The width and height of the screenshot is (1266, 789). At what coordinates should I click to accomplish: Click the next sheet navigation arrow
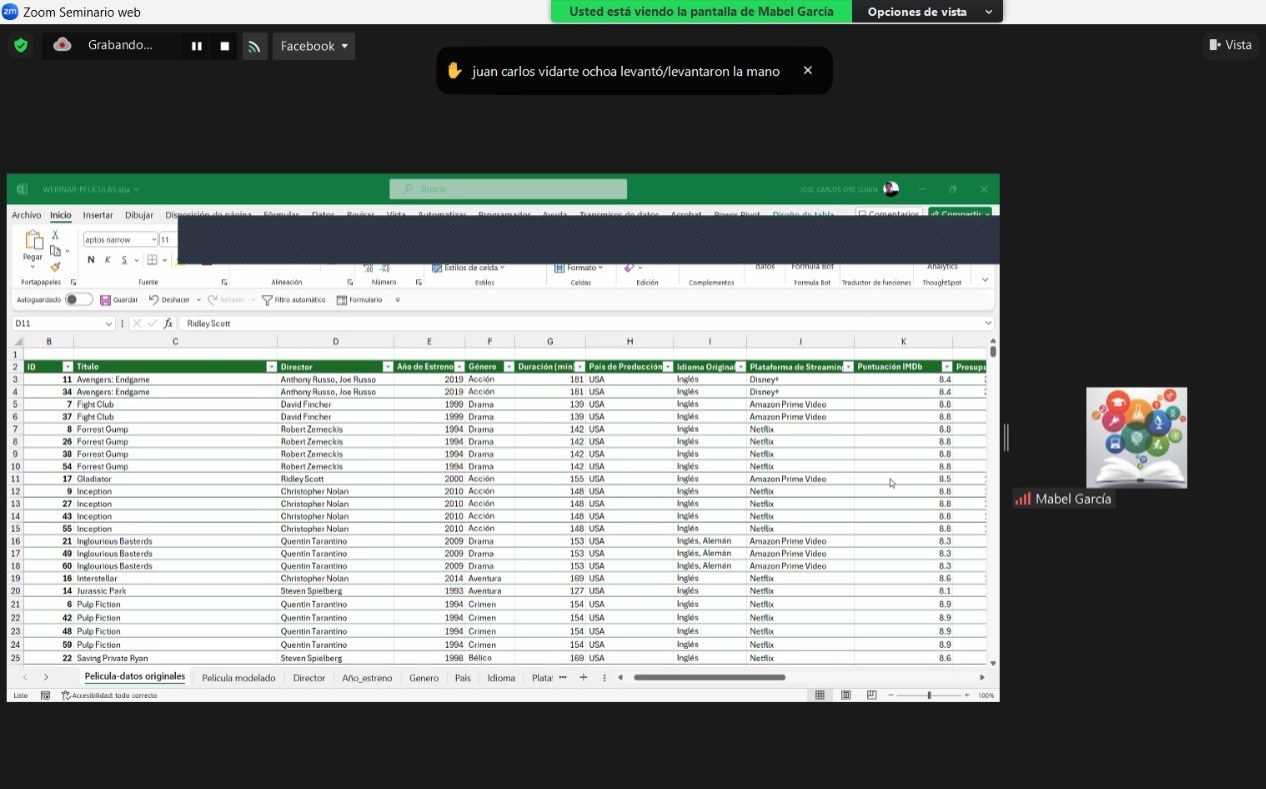(x=46, y=678)
